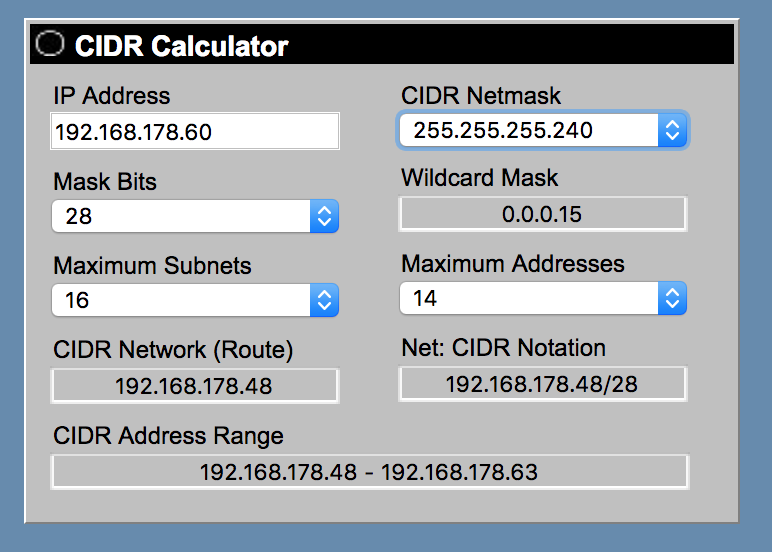
Task: Open the Mask Bits dropdown
Action: tap(195, 216)
